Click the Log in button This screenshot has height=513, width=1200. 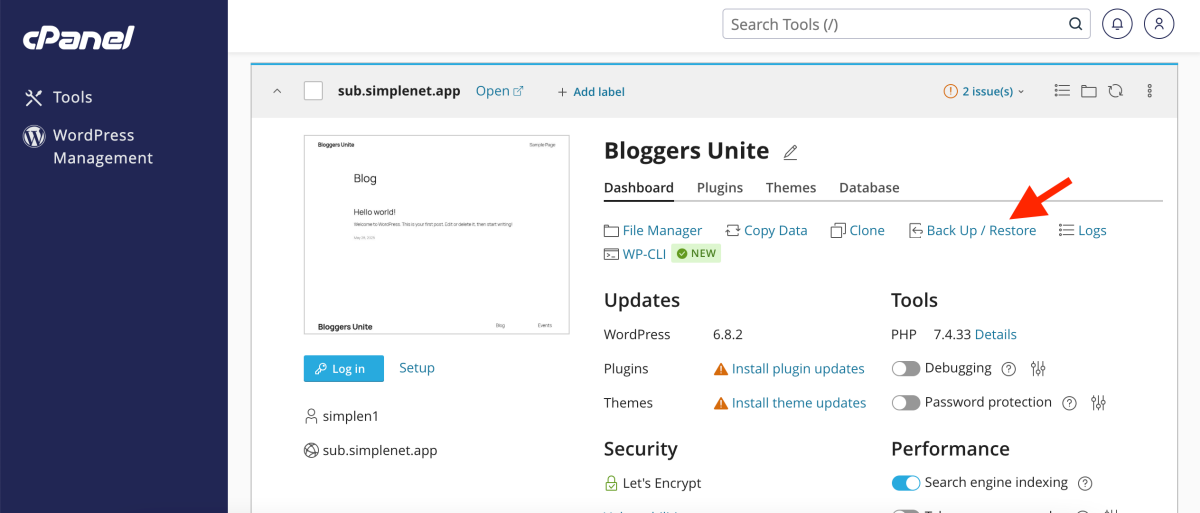(x=343, y=368)
